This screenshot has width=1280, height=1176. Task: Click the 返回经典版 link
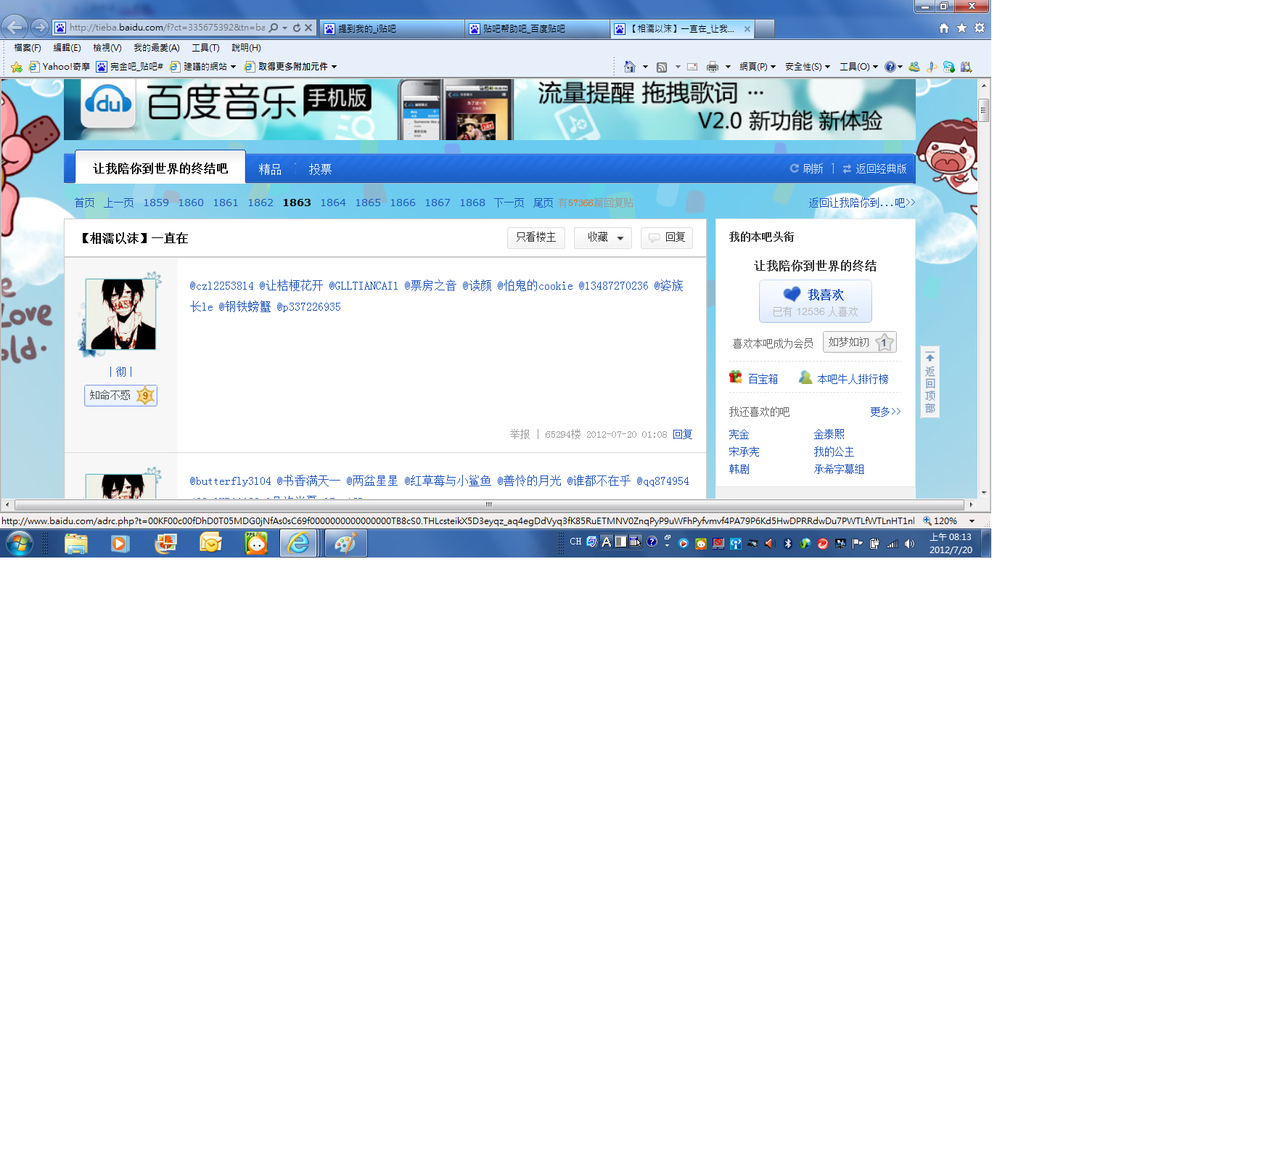coord(875,169)
